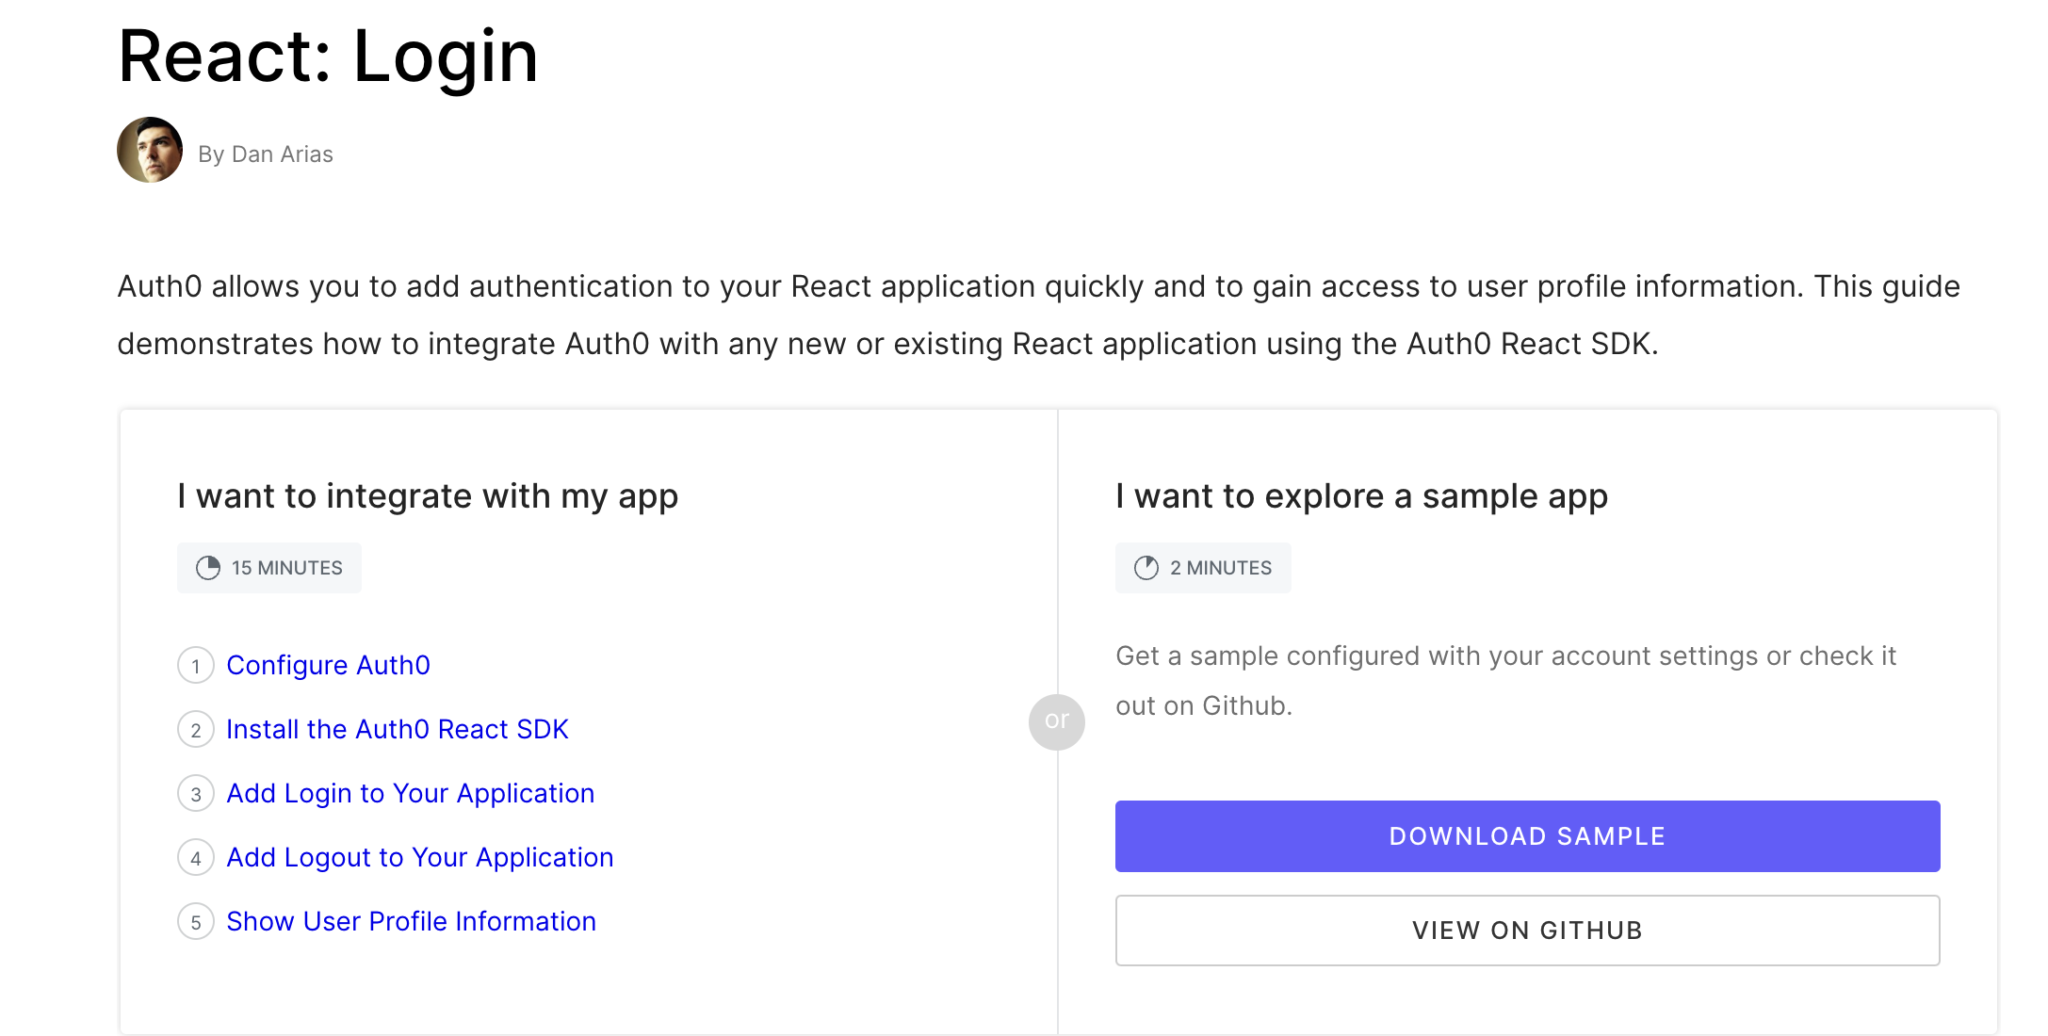Viewport: 2048px width, 1036px height.
Task: Click the View on Github button
Action: 1526,930
